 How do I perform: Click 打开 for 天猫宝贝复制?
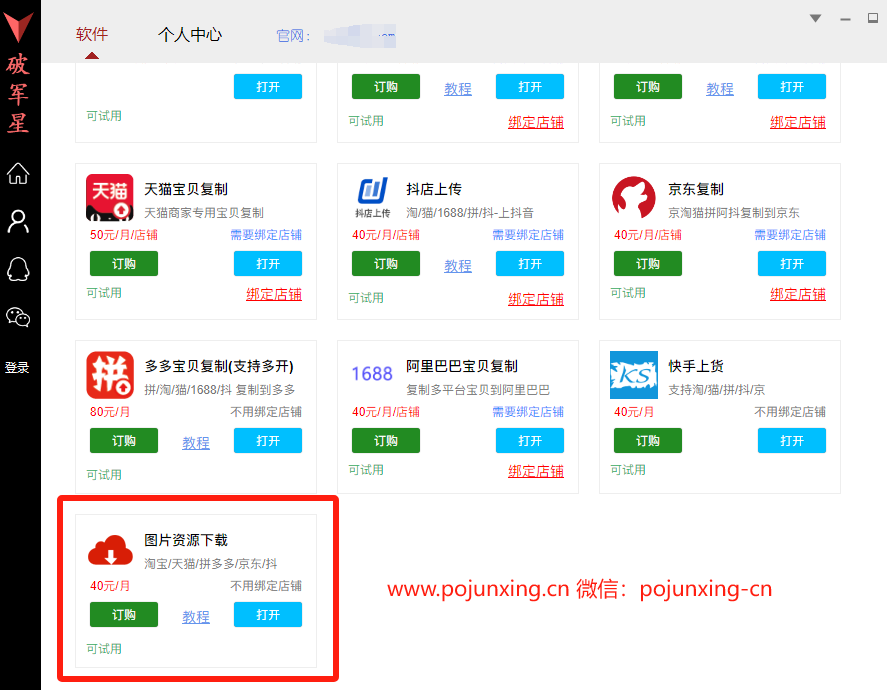268,264
